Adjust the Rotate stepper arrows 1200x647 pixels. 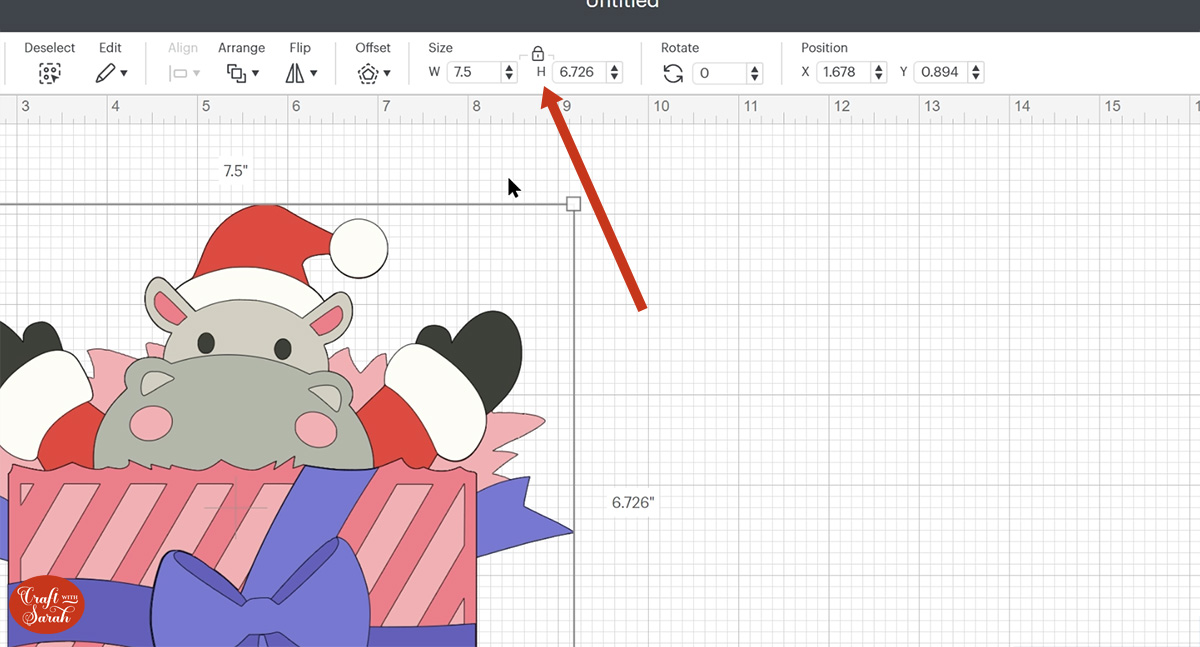(x=755, y=73)
